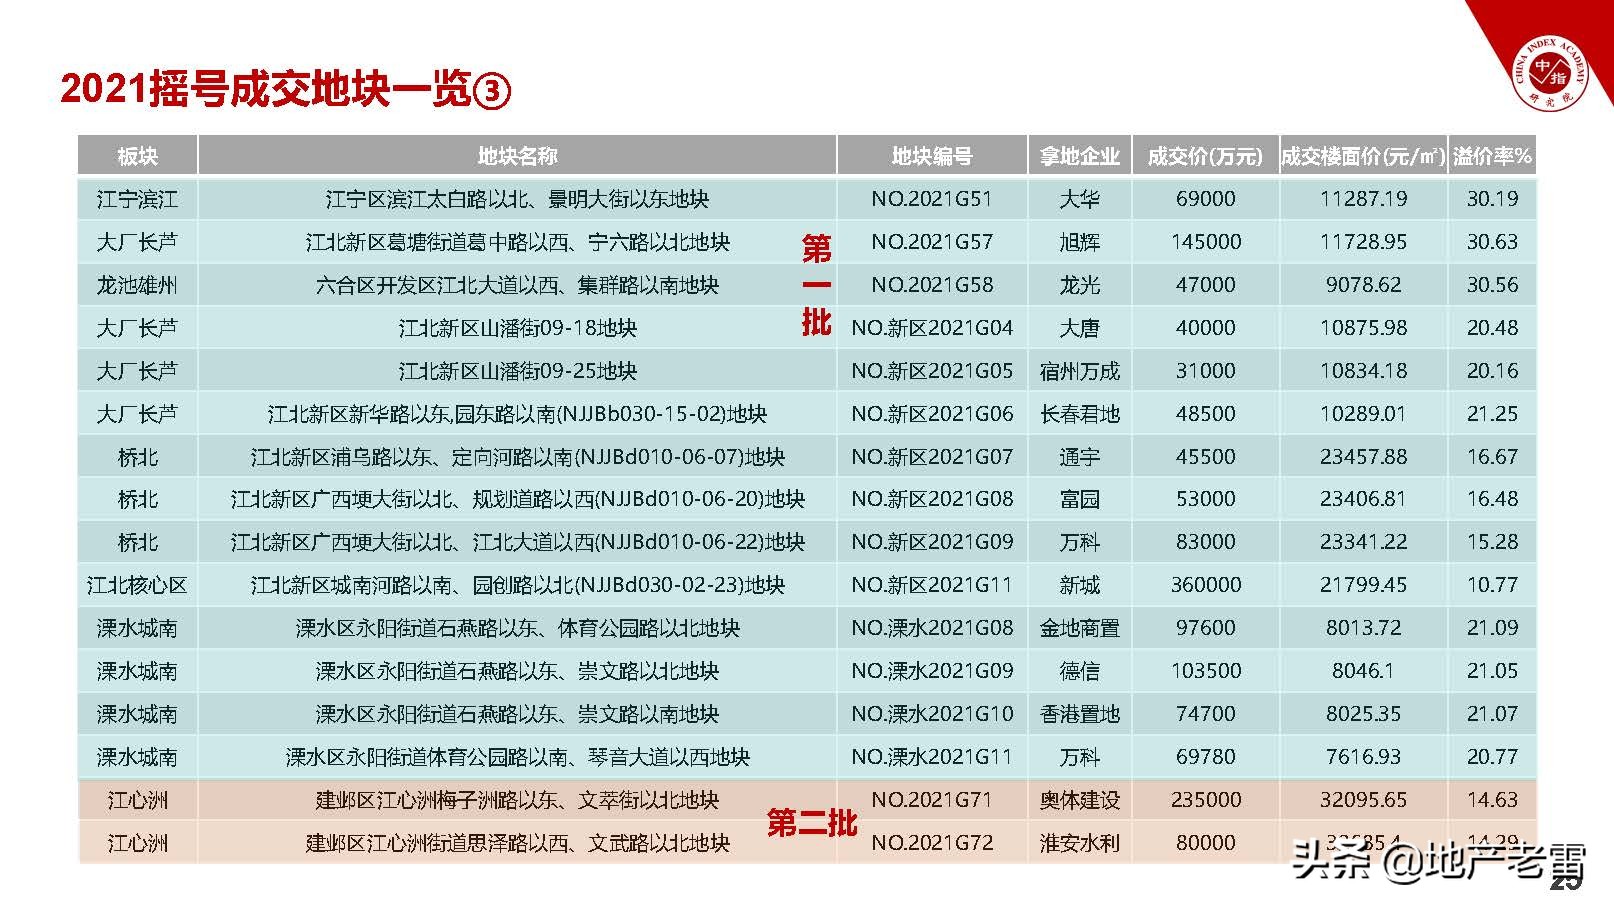
Task: Select the price cell 145000
Action: tap(1205, 242)
